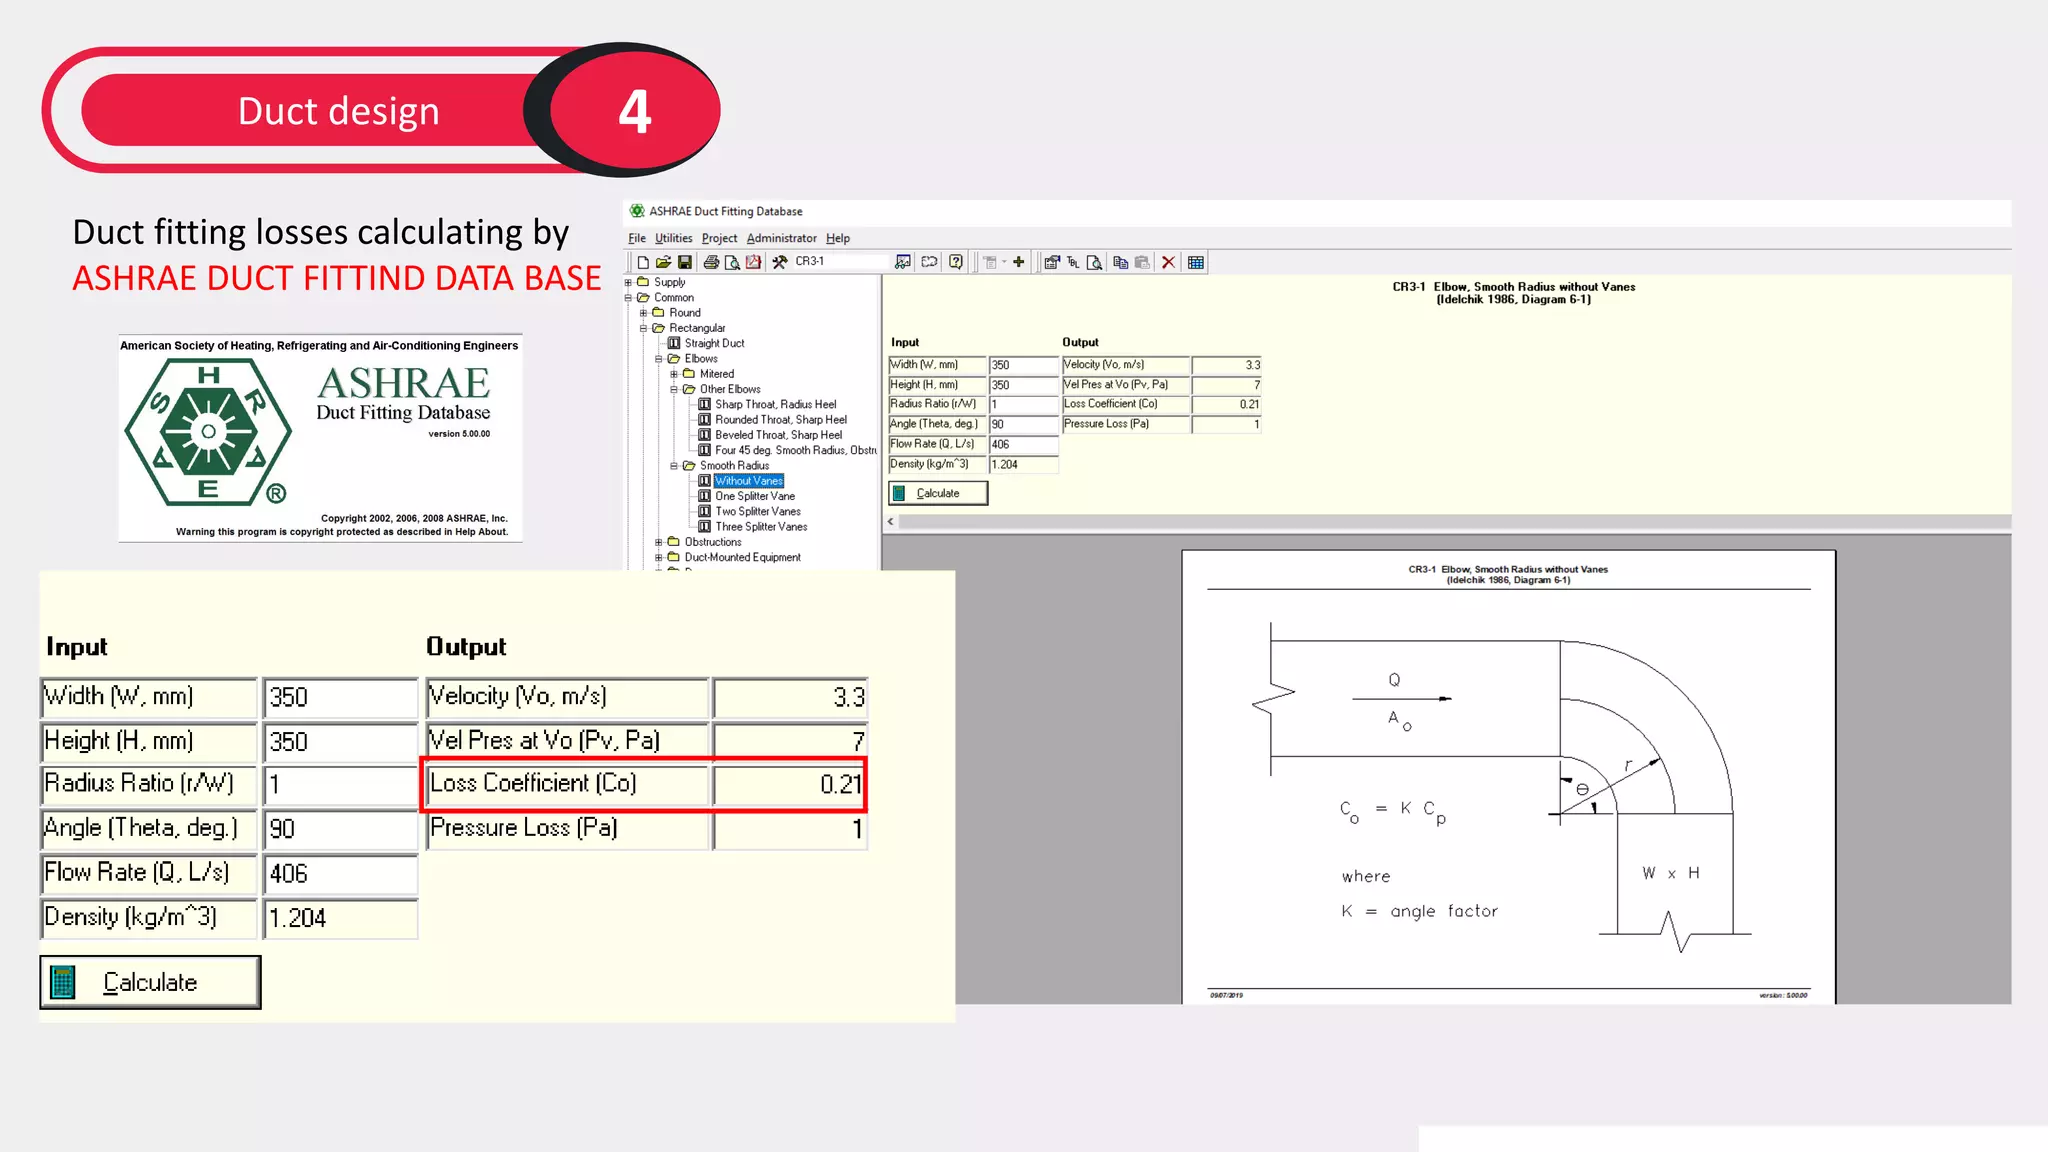2048x1152 pixels.
Task: Click the small Calculate button
Action: click(x=938, y=493)
